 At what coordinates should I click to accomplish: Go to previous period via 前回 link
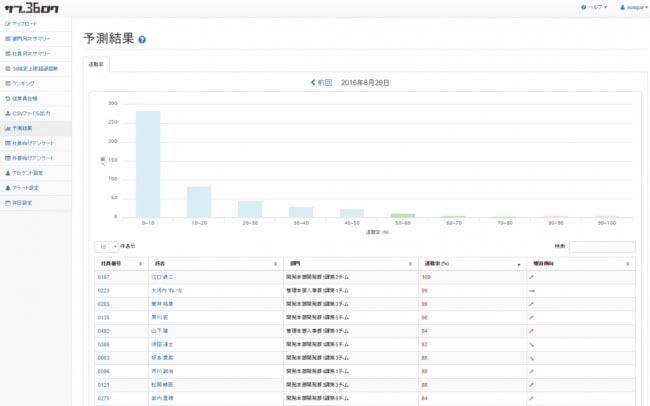(320, 83)
